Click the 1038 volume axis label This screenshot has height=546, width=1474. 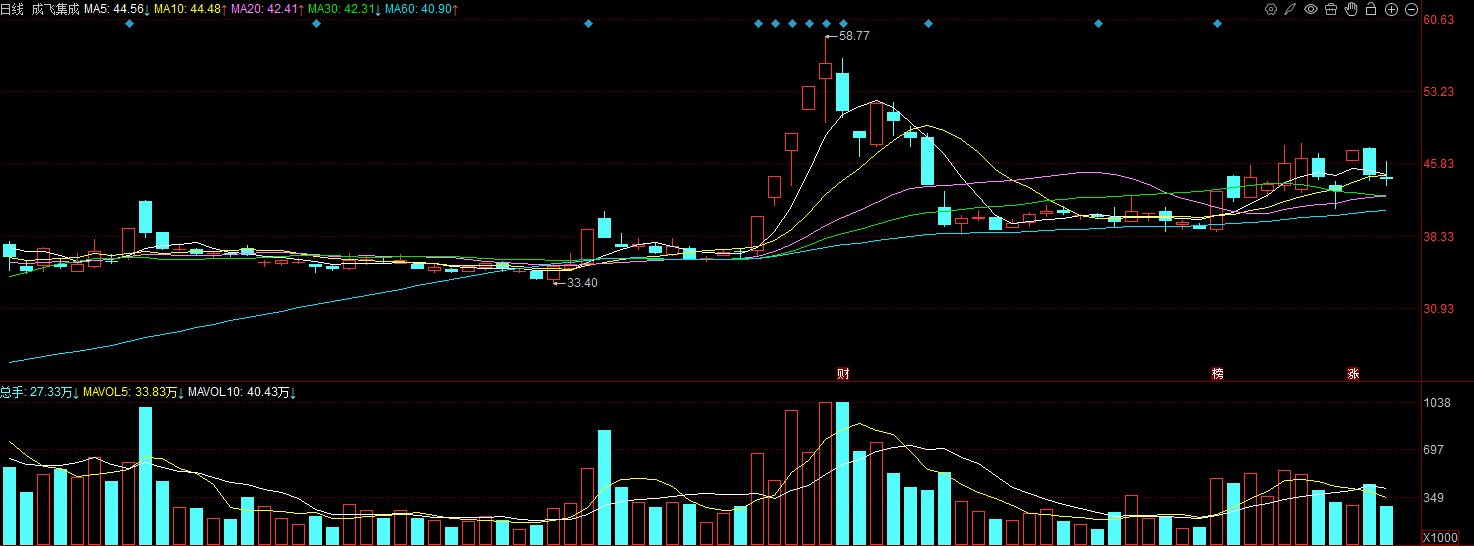pos(1437,403)
